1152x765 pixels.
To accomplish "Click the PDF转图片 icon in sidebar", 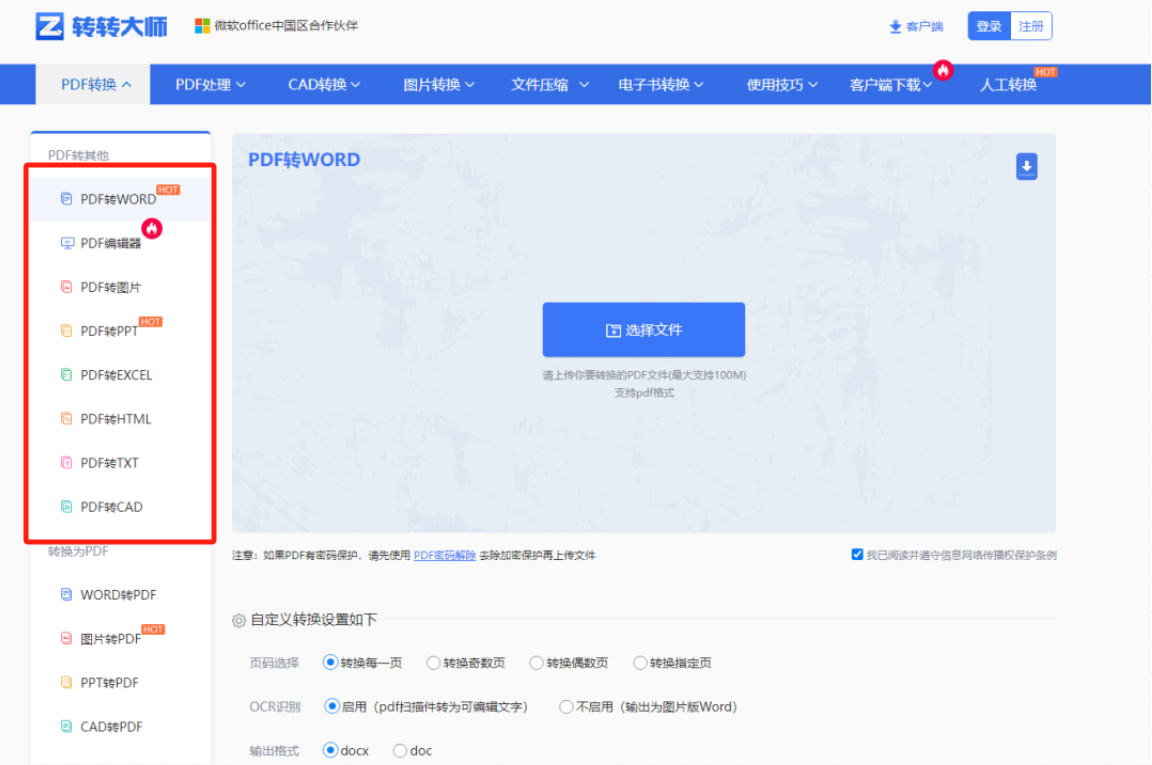I will [x=66, y=287].
